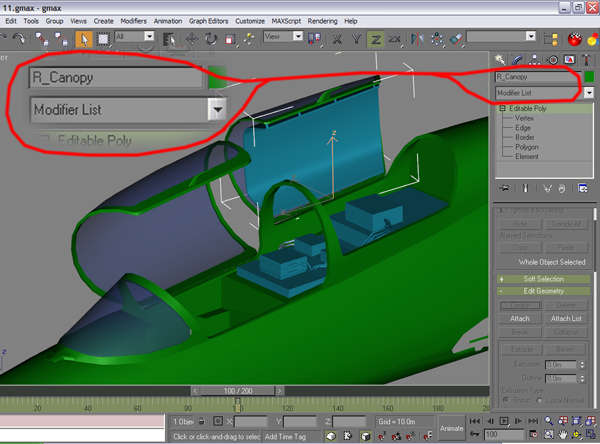Open the Tools menu
This screenshot has height=444, width=600.
coord(31,21)
